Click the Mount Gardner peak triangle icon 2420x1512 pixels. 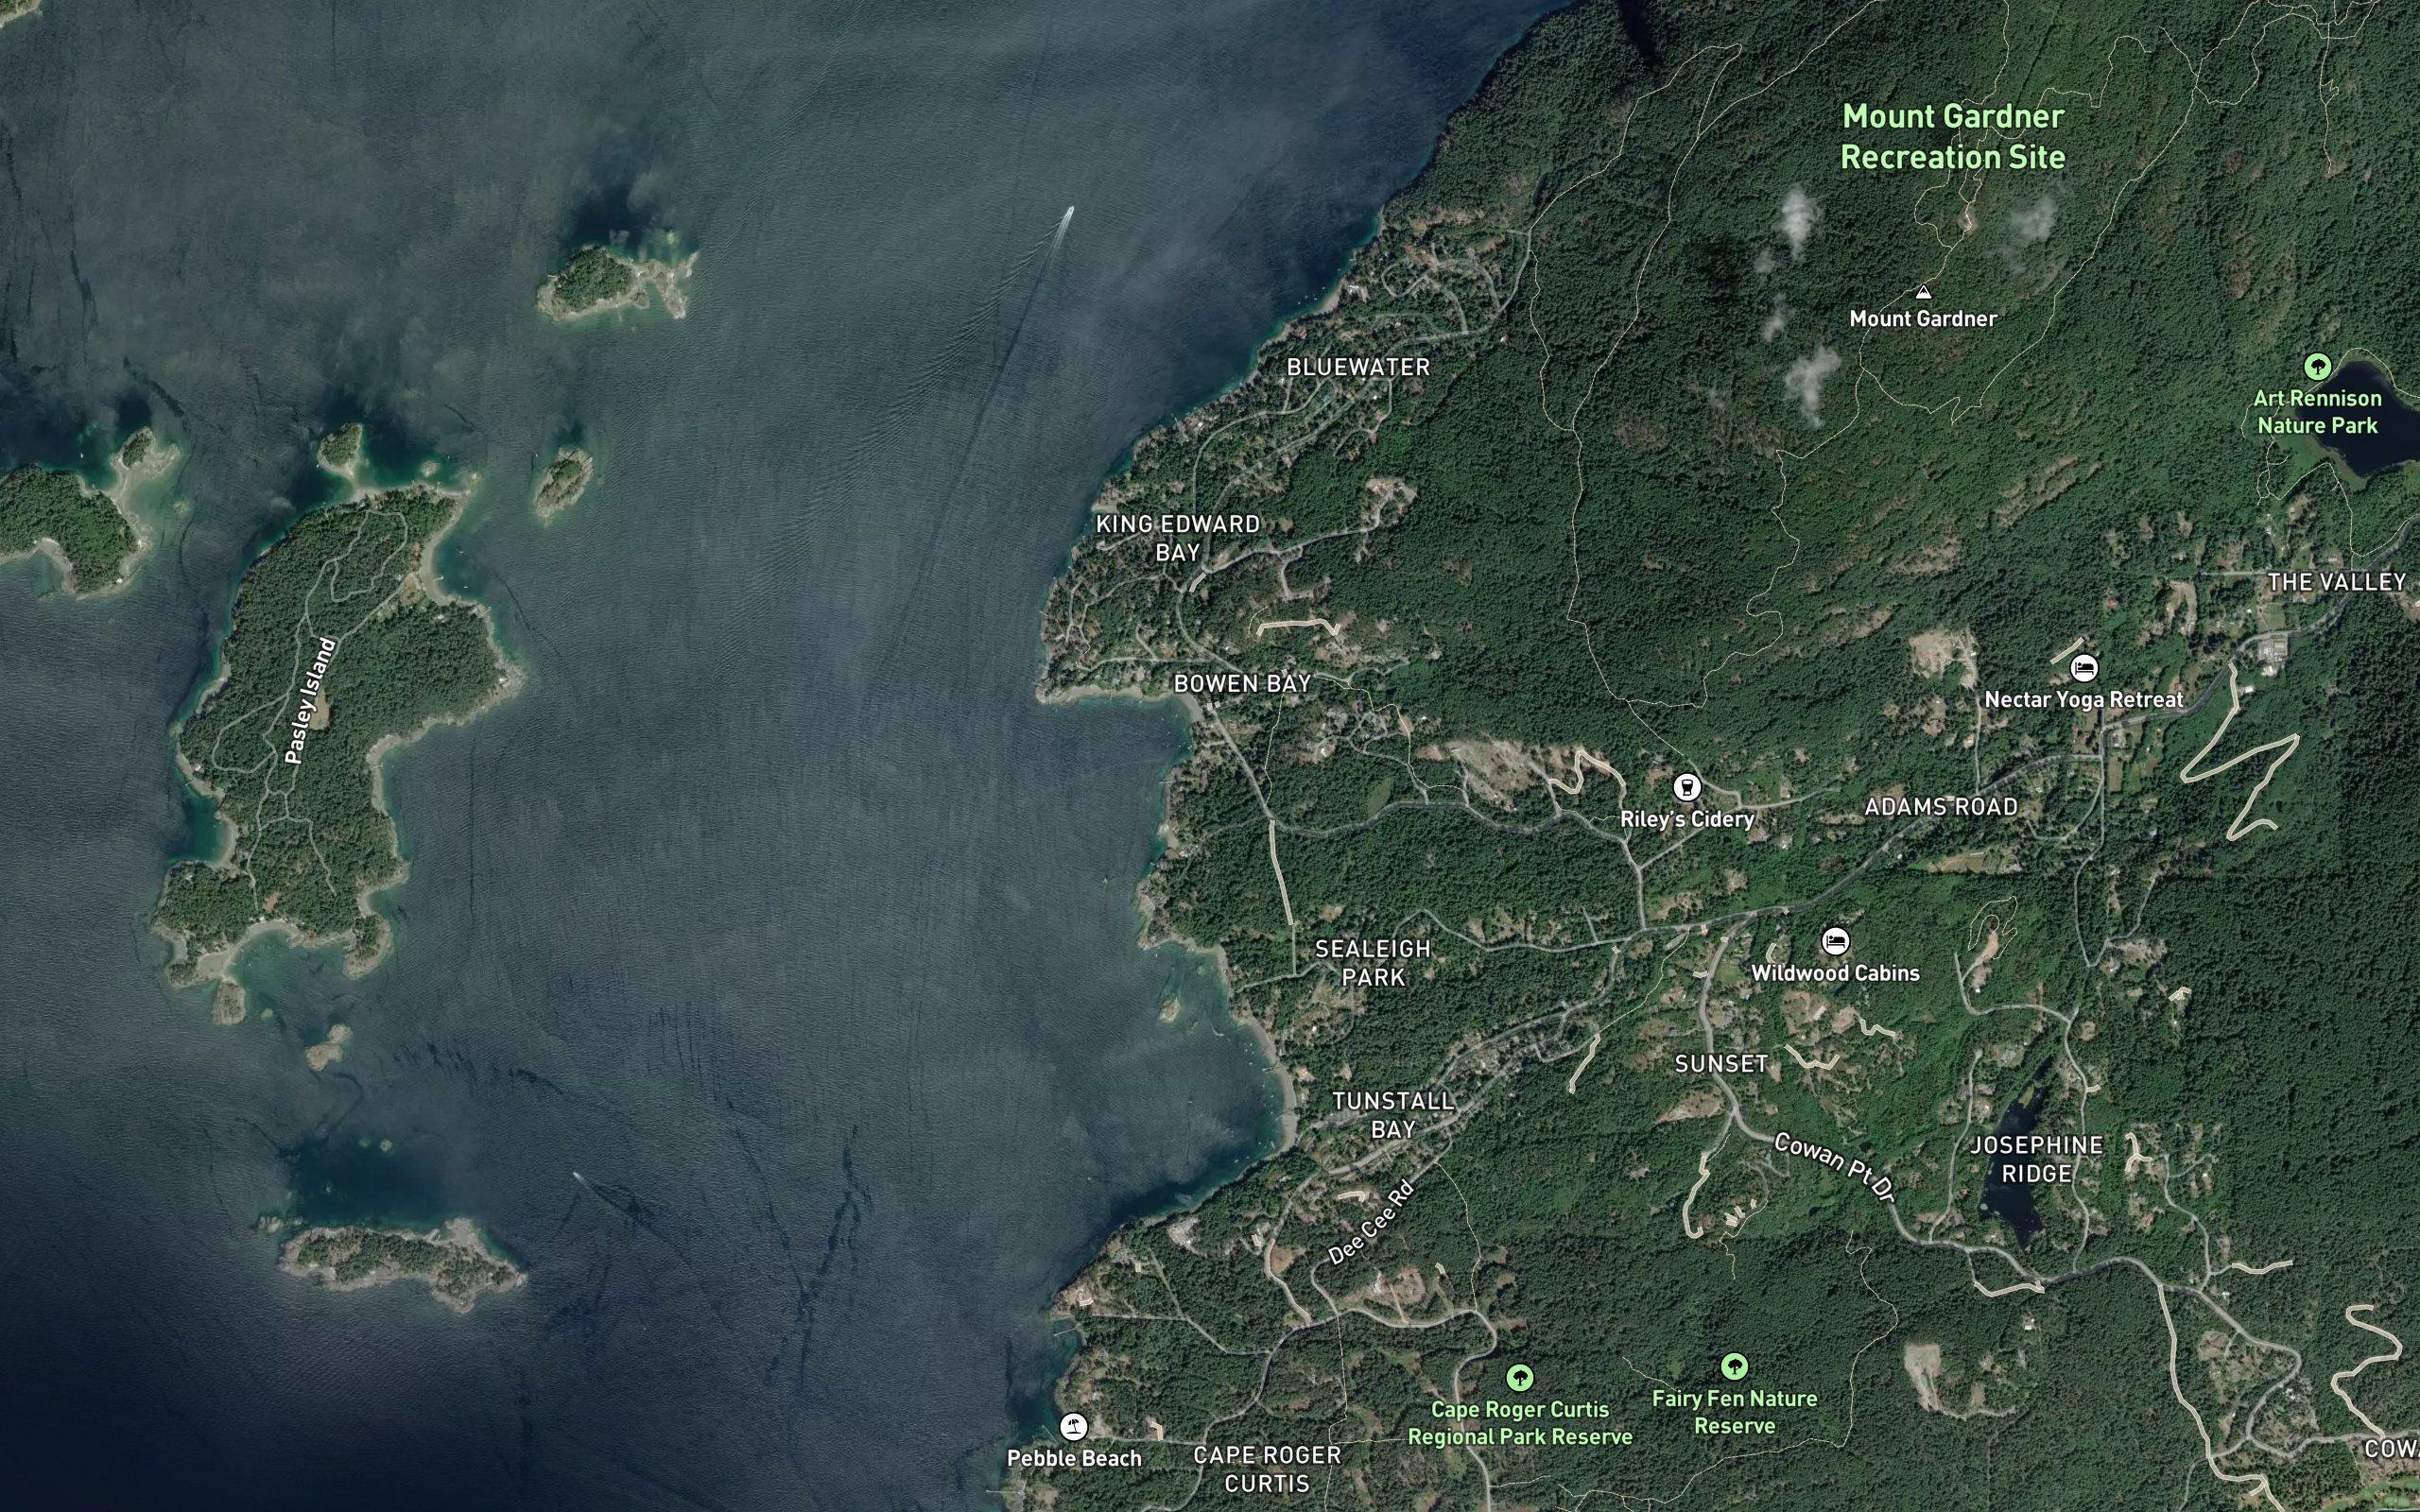coord(1922,293)
